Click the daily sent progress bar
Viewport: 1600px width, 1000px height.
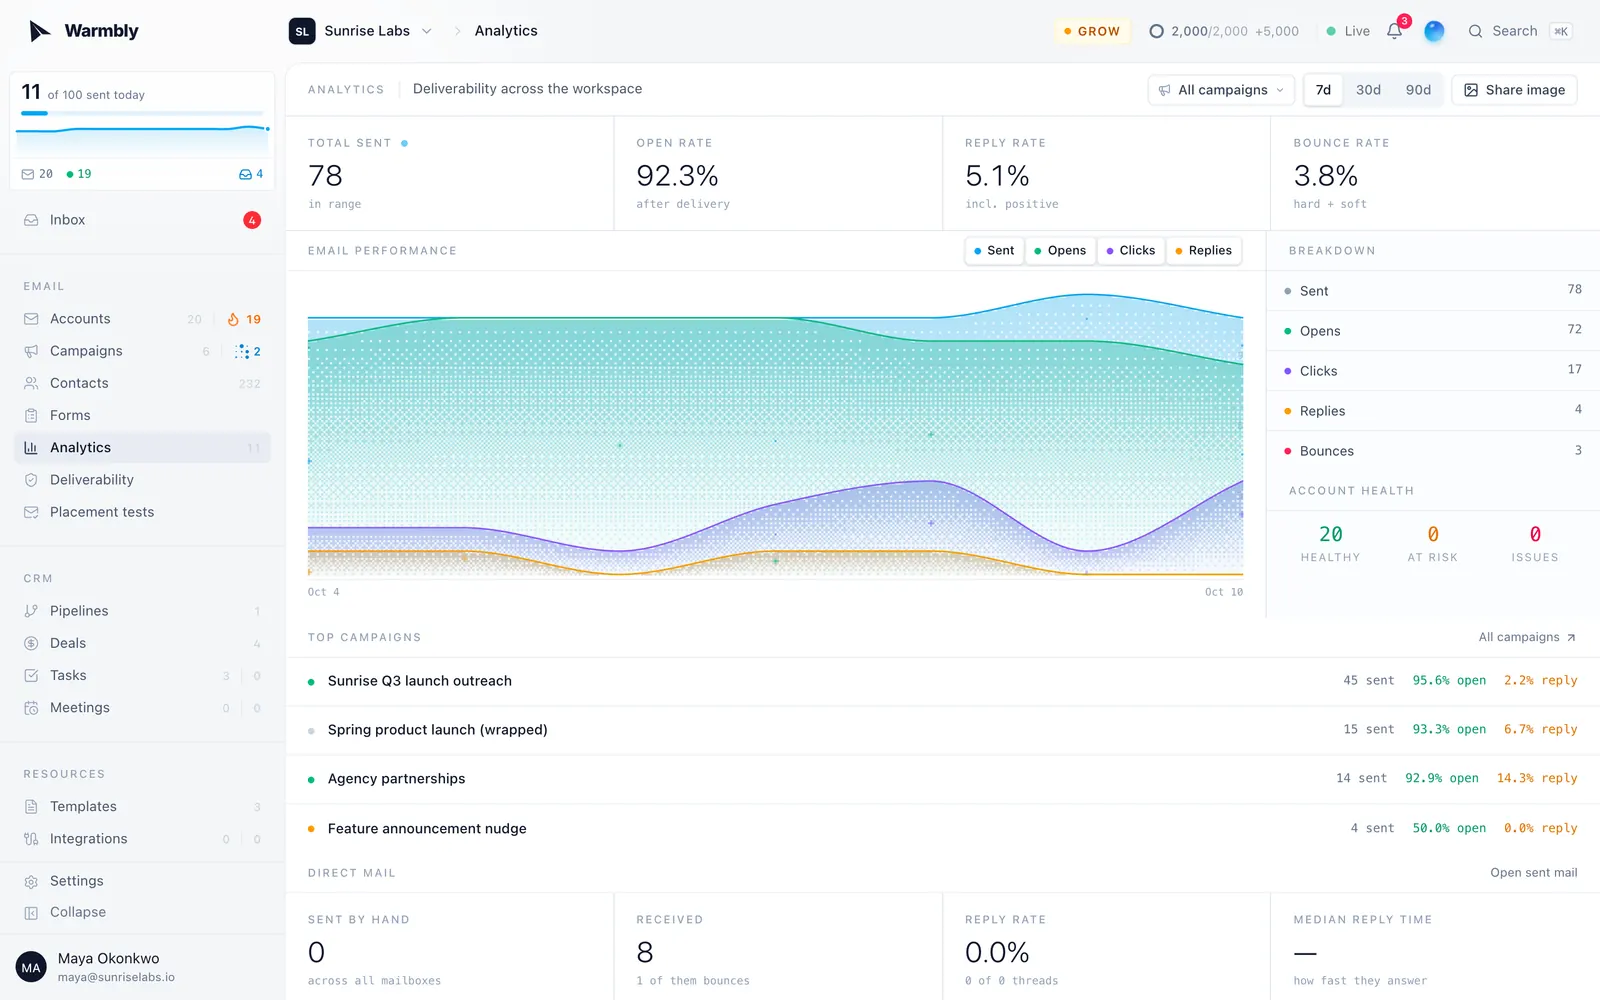pos(142,113)
